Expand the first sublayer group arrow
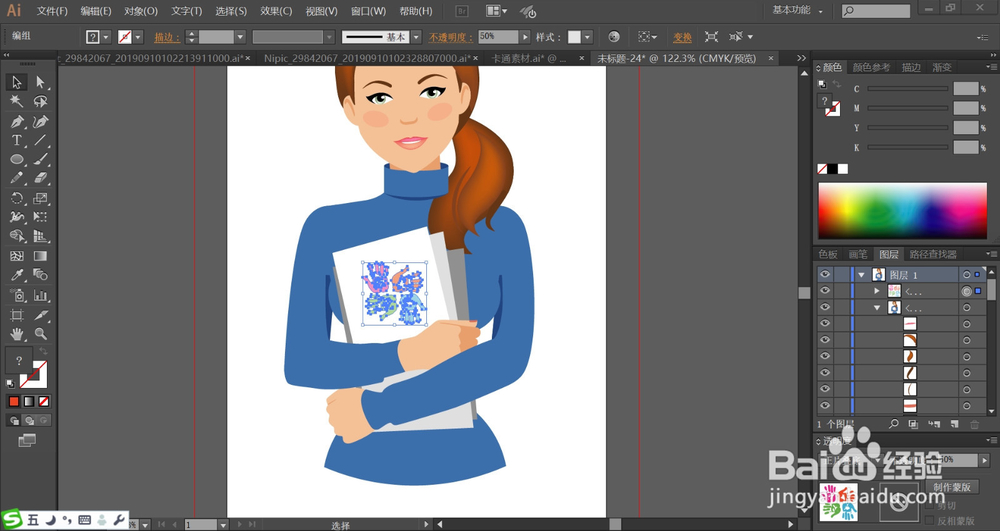This screenshot has width=1000, height=531. pyautogui.click(x=877, y=291)
